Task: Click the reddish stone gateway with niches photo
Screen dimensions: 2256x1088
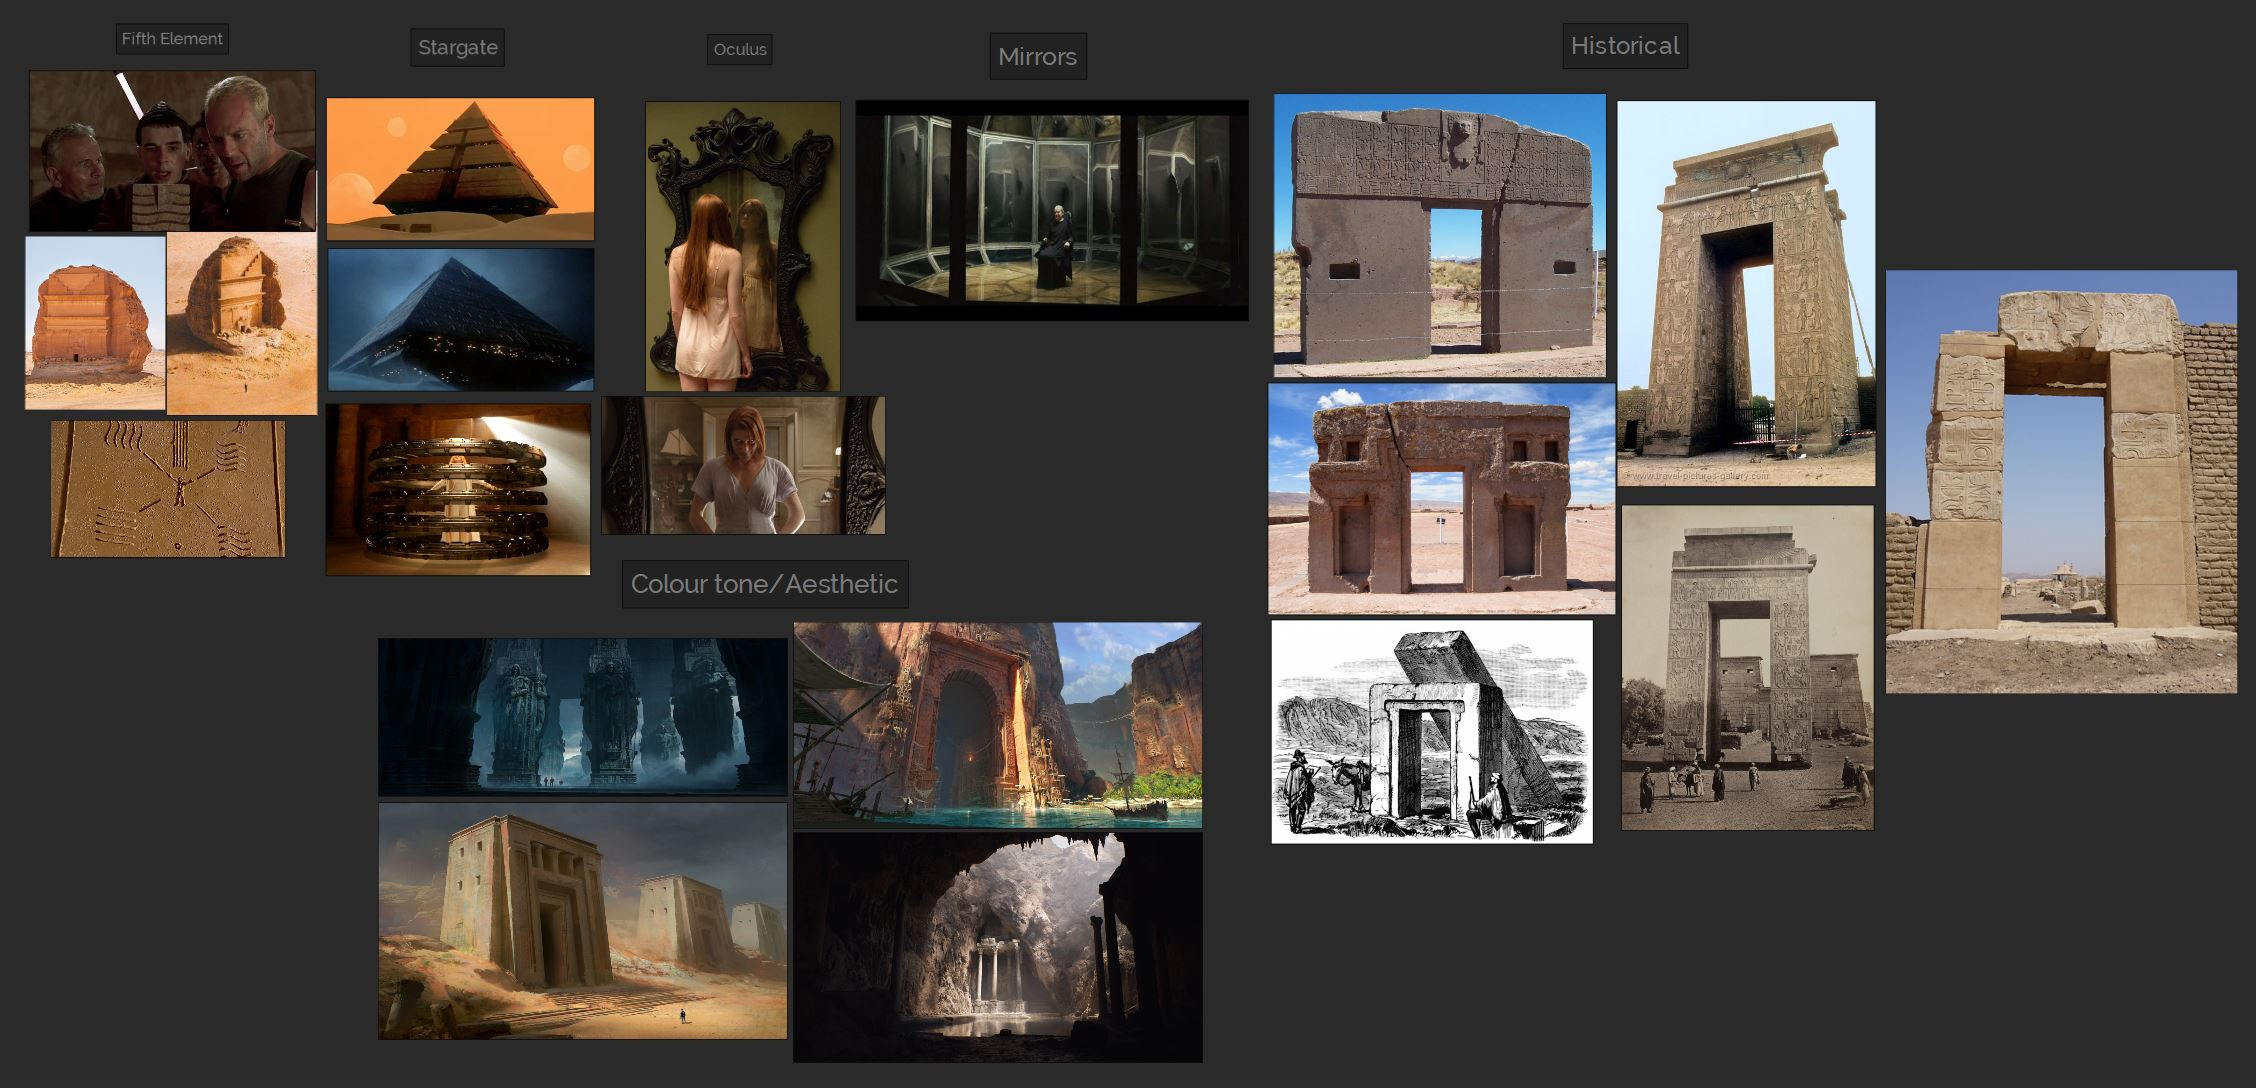Action: click(1441, 498)
